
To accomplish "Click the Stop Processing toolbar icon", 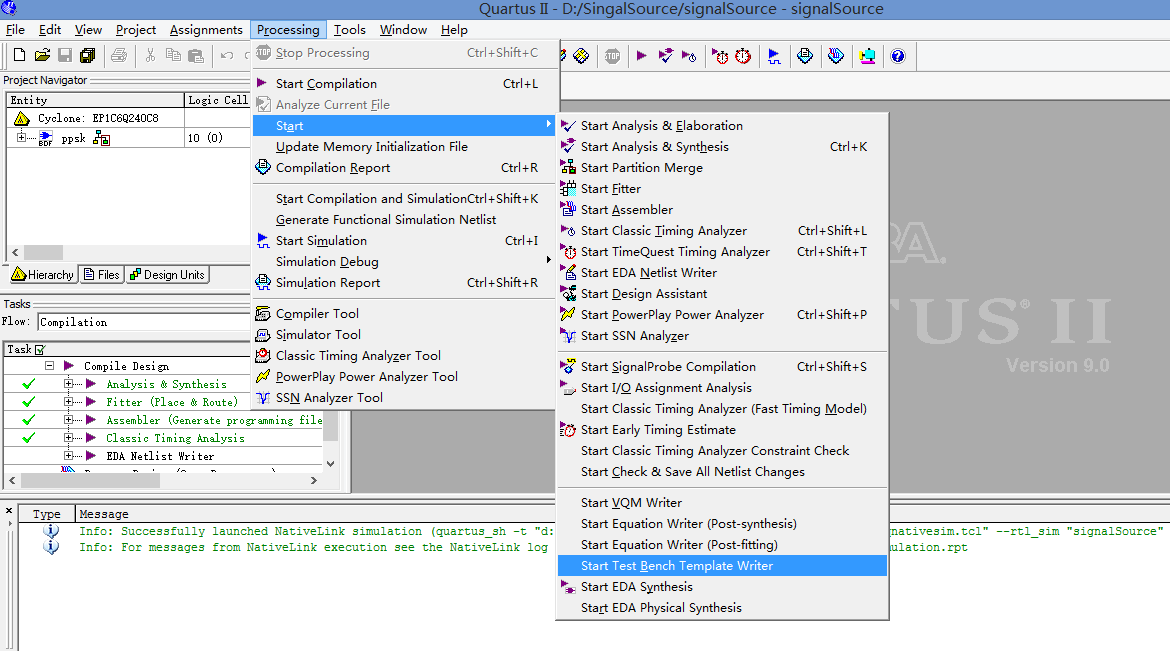I will point(612,56).
